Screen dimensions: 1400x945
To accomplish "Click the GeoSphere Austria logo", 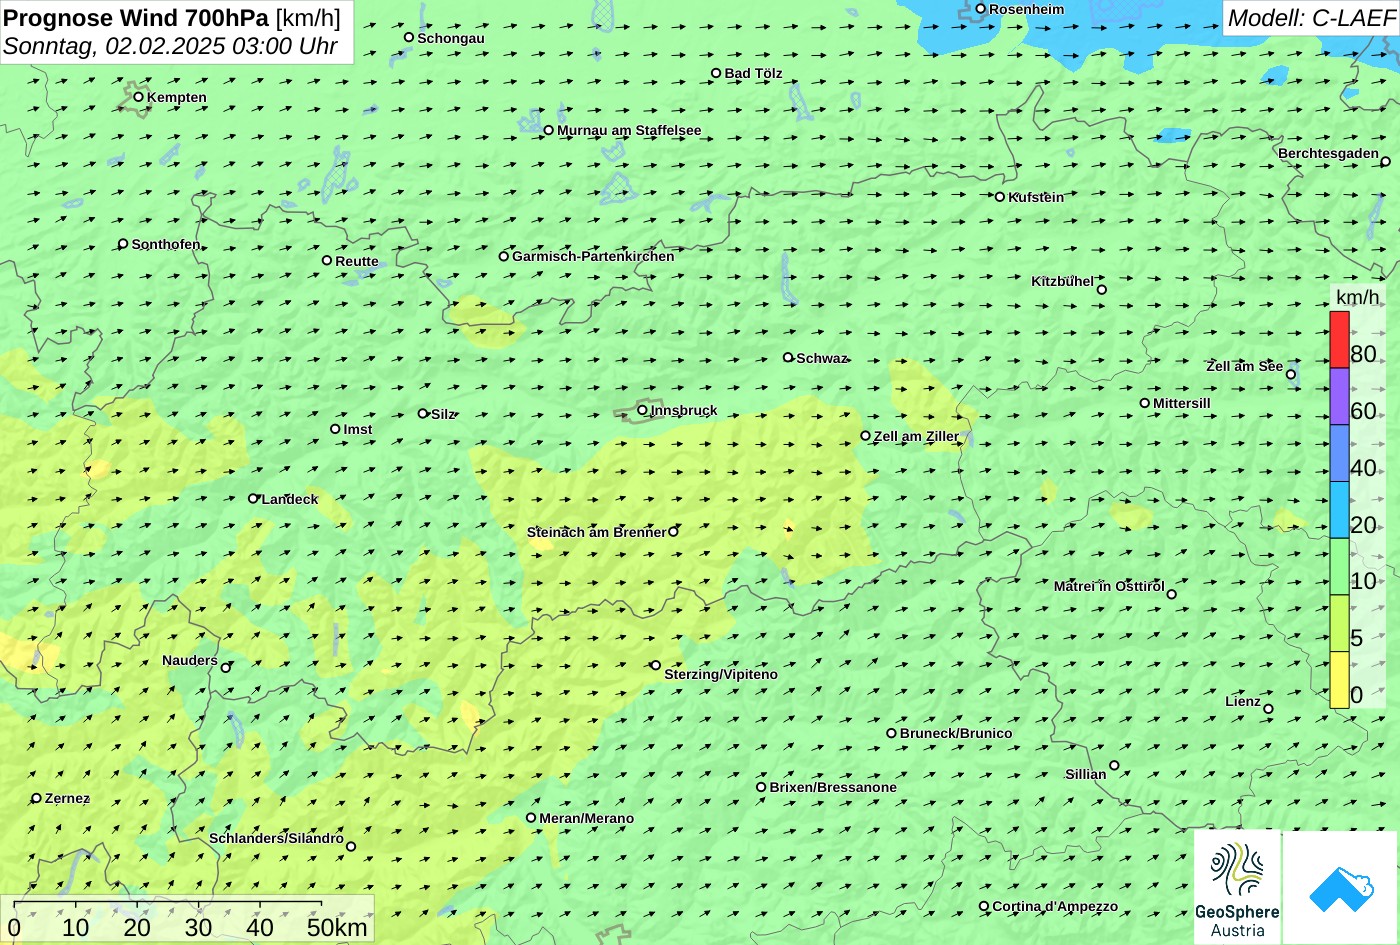I will pyautogui.click(x=1237, y=887).
